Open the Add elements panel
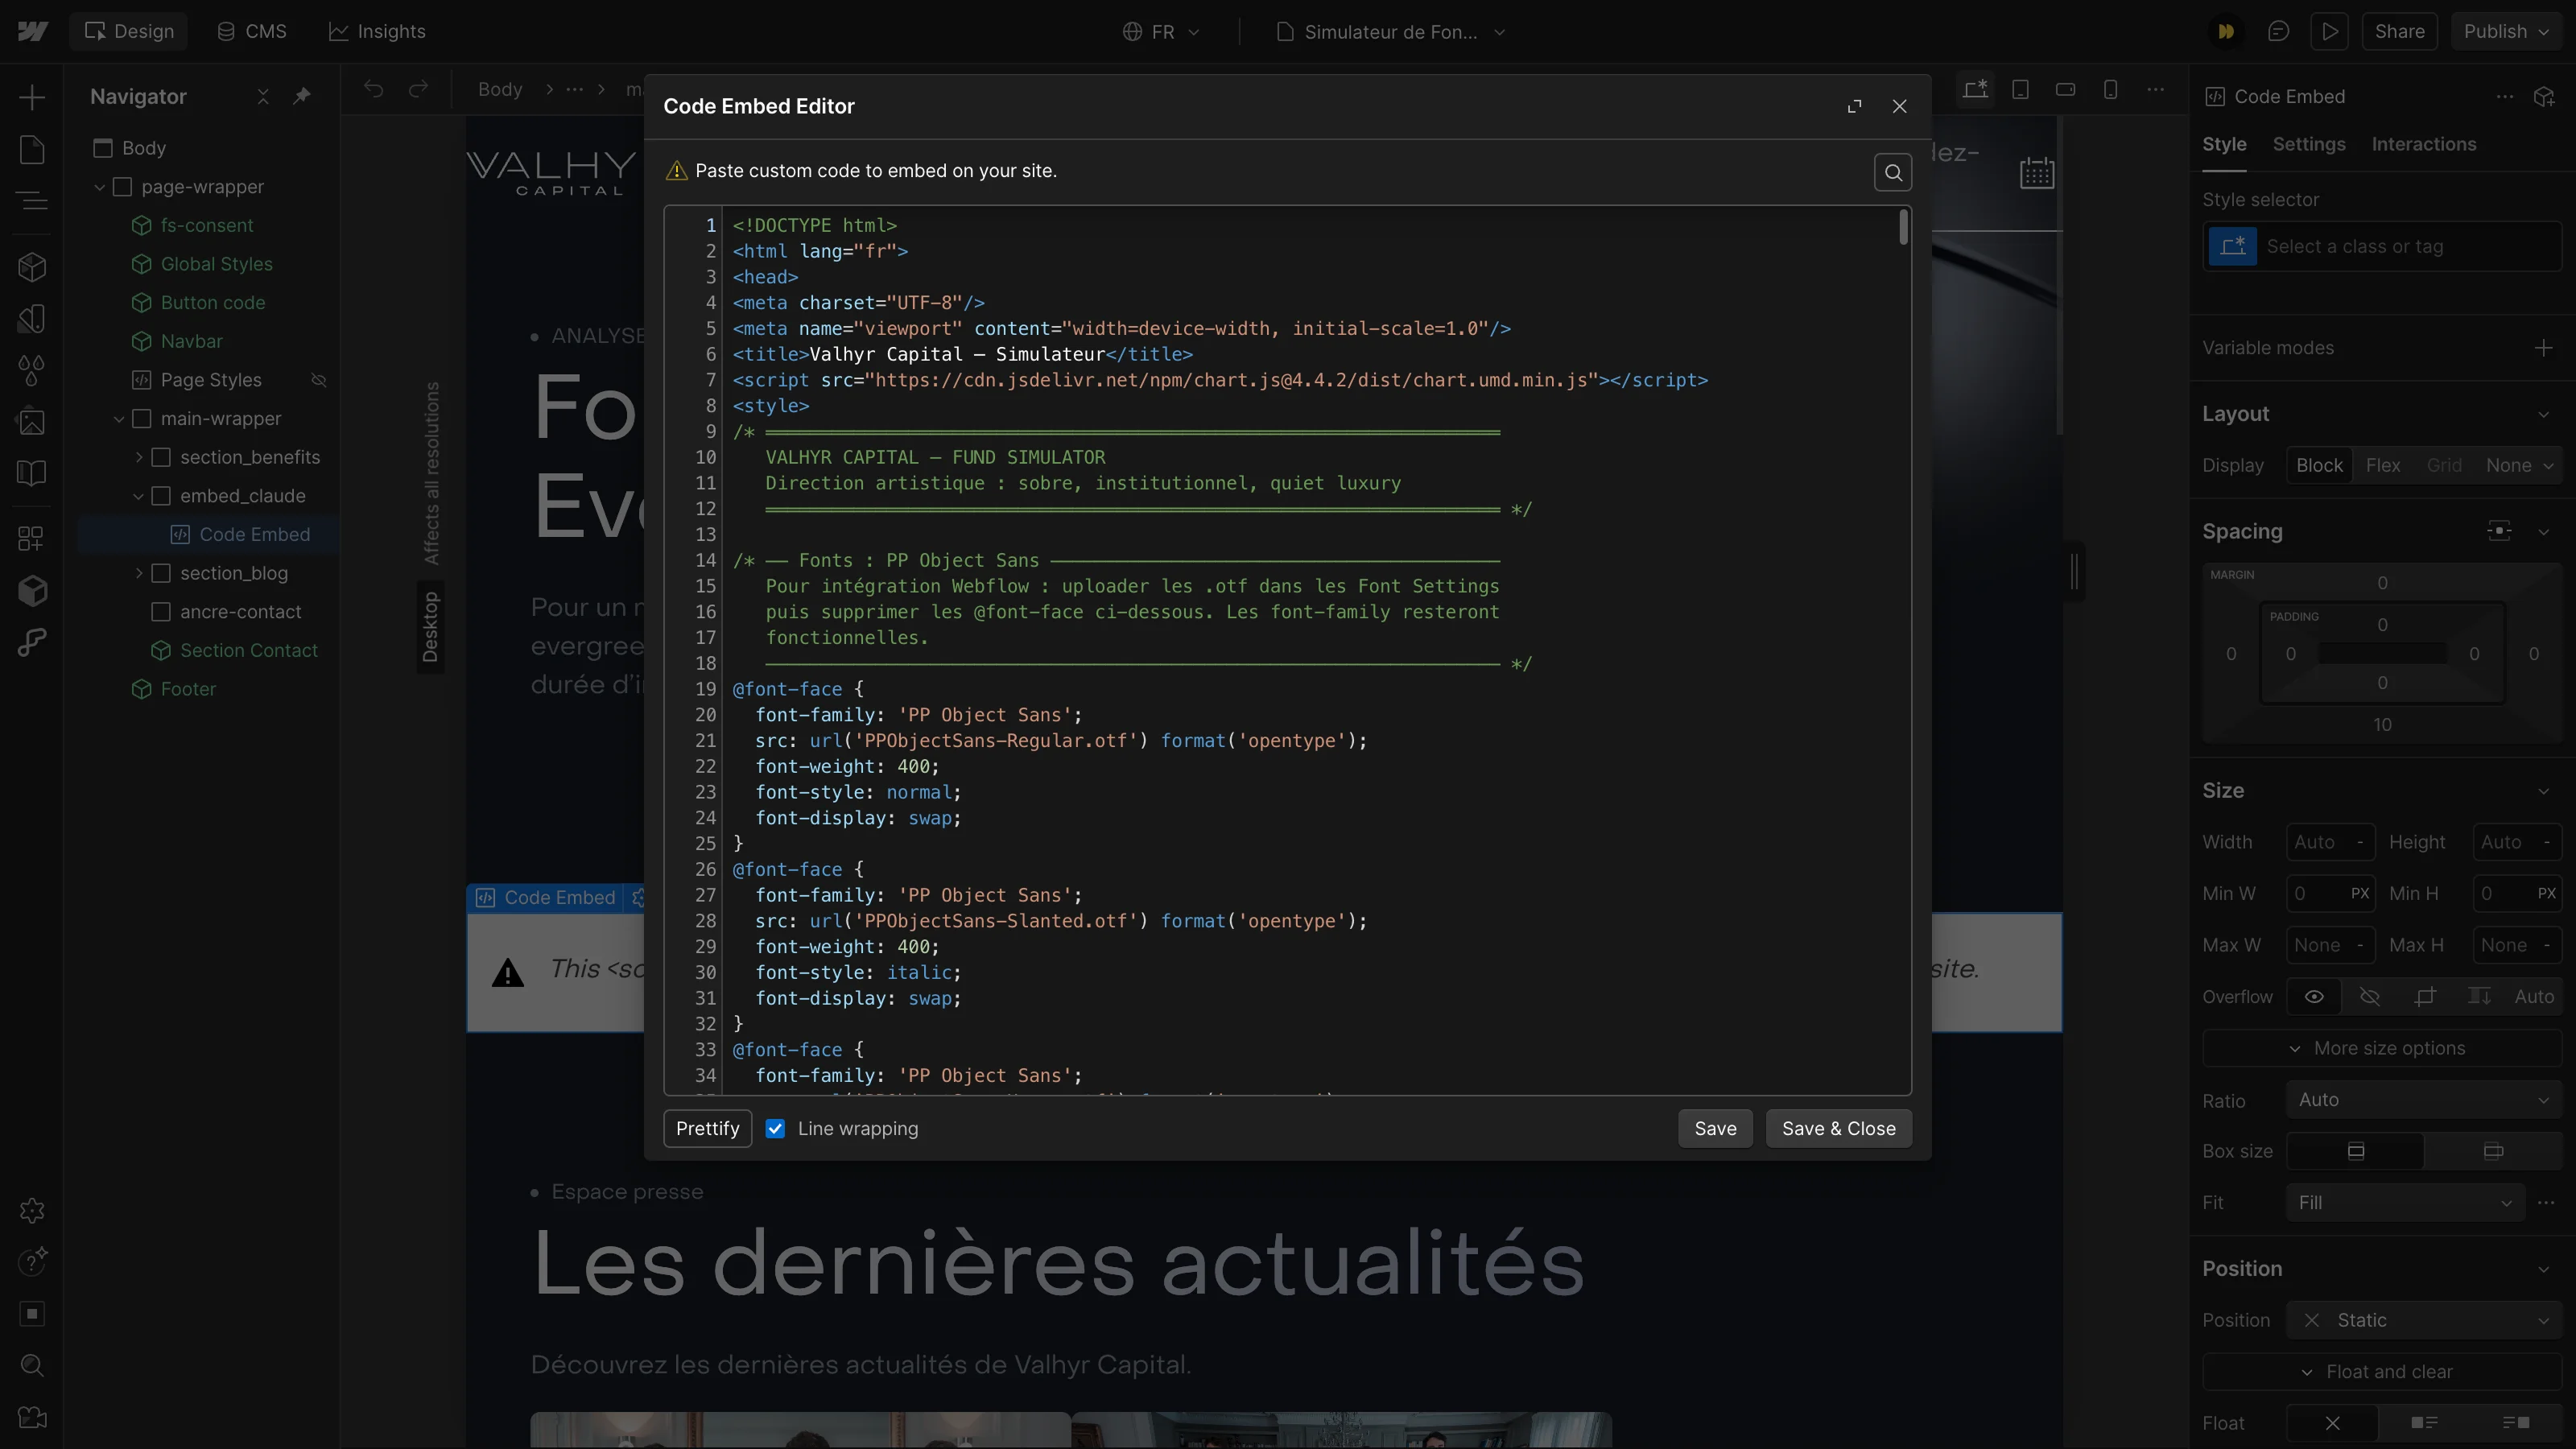The width and height of the screenshot is (2576, 1449). pos(32,97)
